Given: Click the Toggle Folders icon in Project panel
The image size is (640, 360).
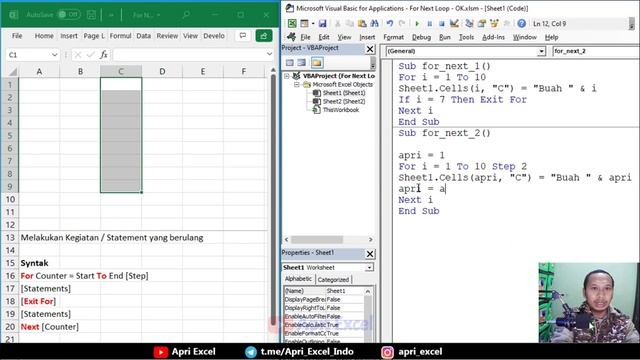Looking at the screenshot, I should (x=317, y=62).
